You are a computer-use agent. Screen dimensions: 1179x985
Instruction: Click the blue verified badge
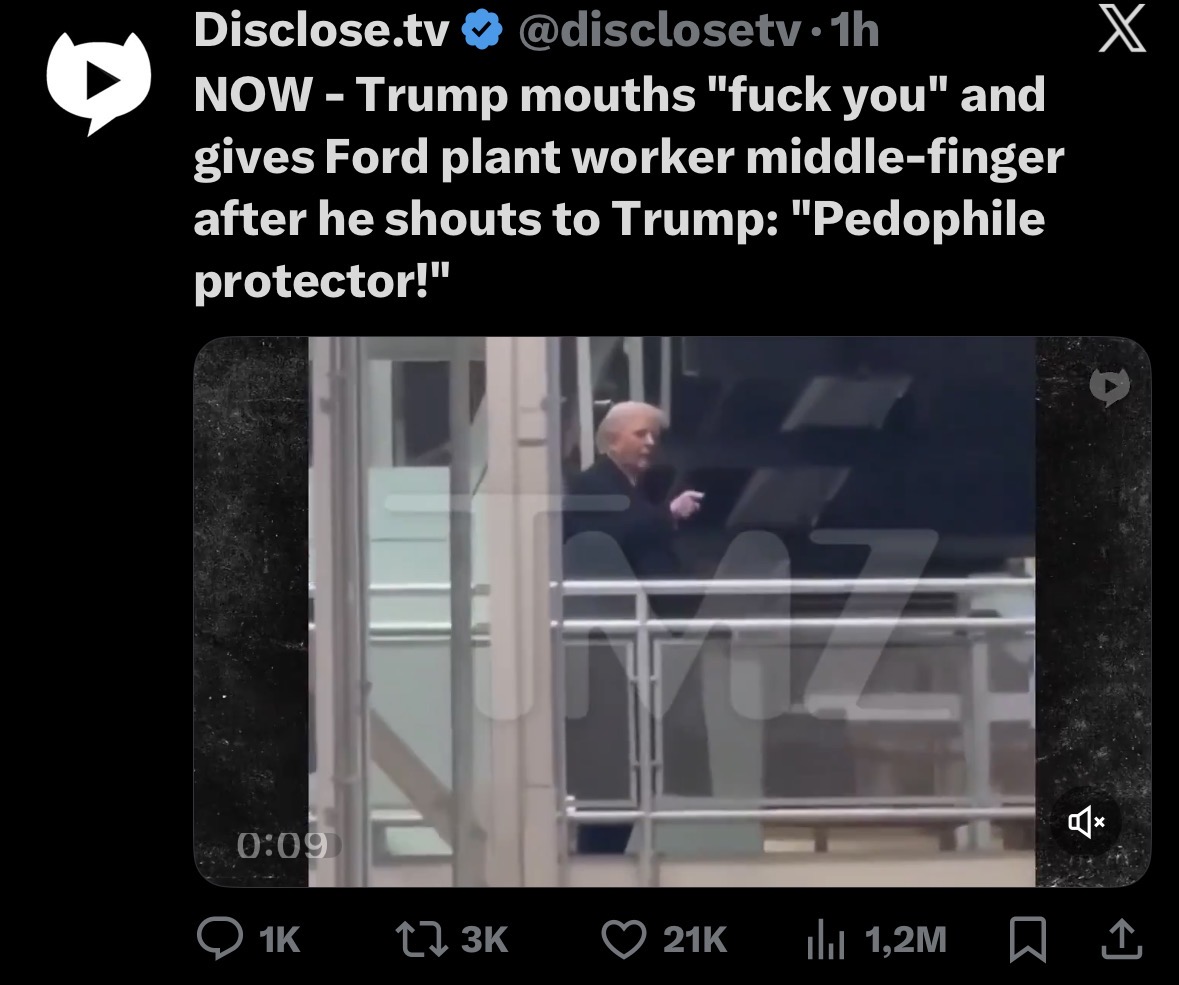coord(481,31)
